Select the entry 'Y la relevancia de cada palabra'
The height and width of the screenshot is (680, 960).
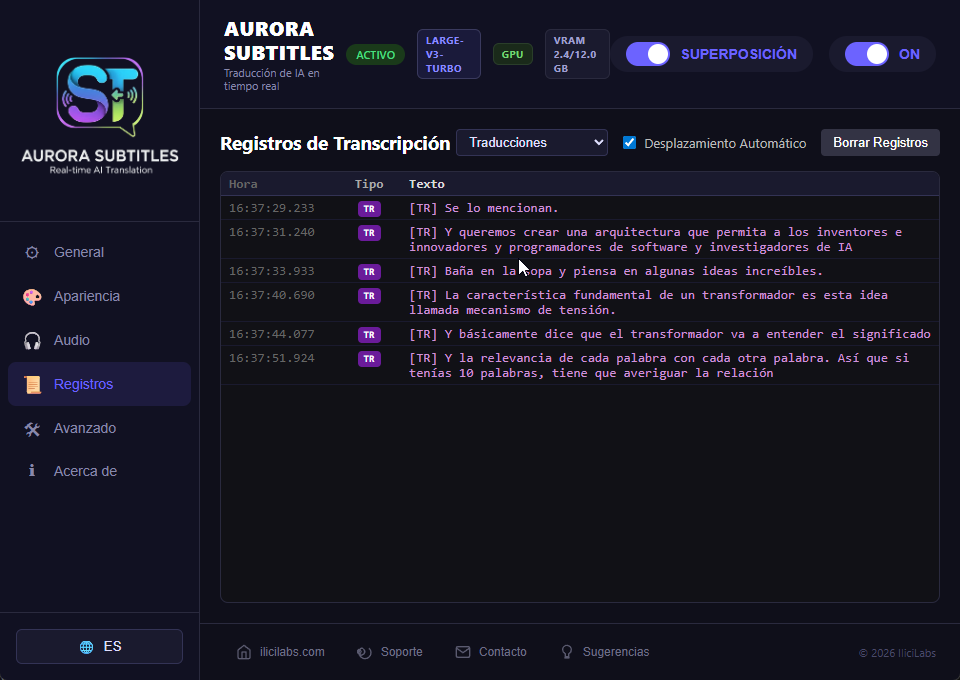(x=659, y=365)
